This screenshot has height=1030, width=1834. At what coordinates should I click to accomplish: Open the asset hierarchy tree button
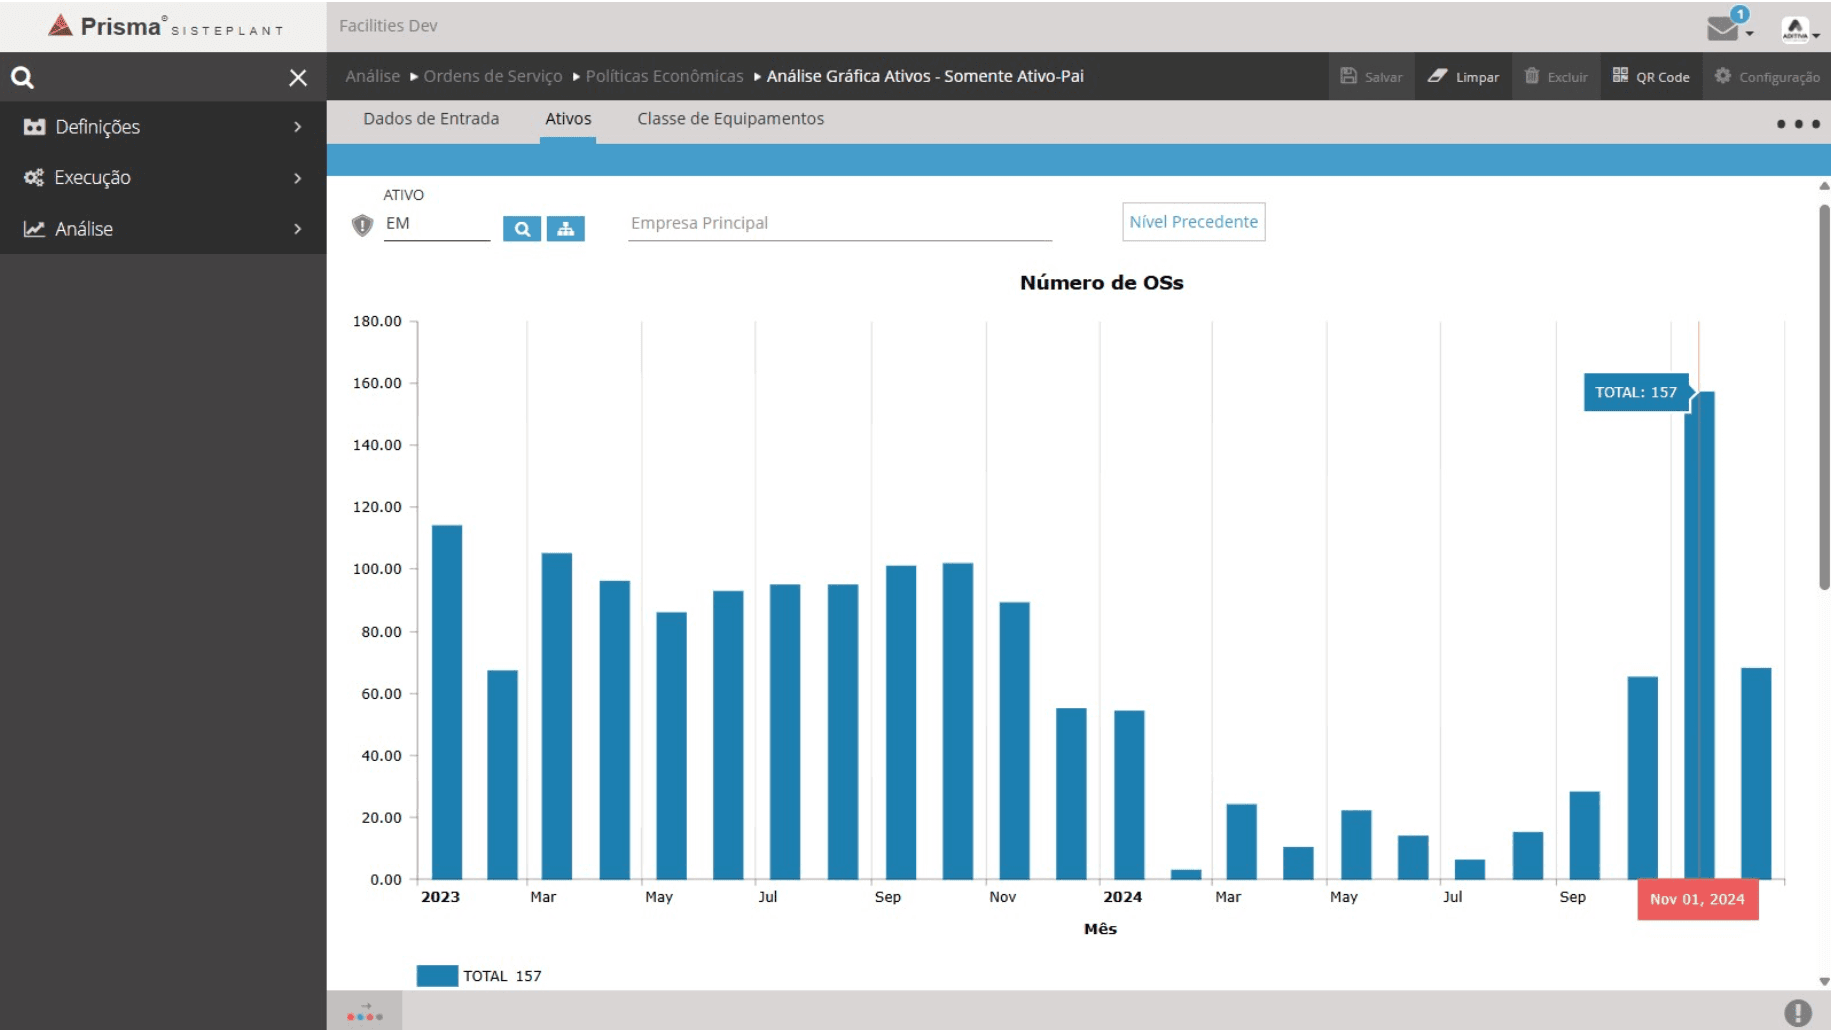(565, 229)
